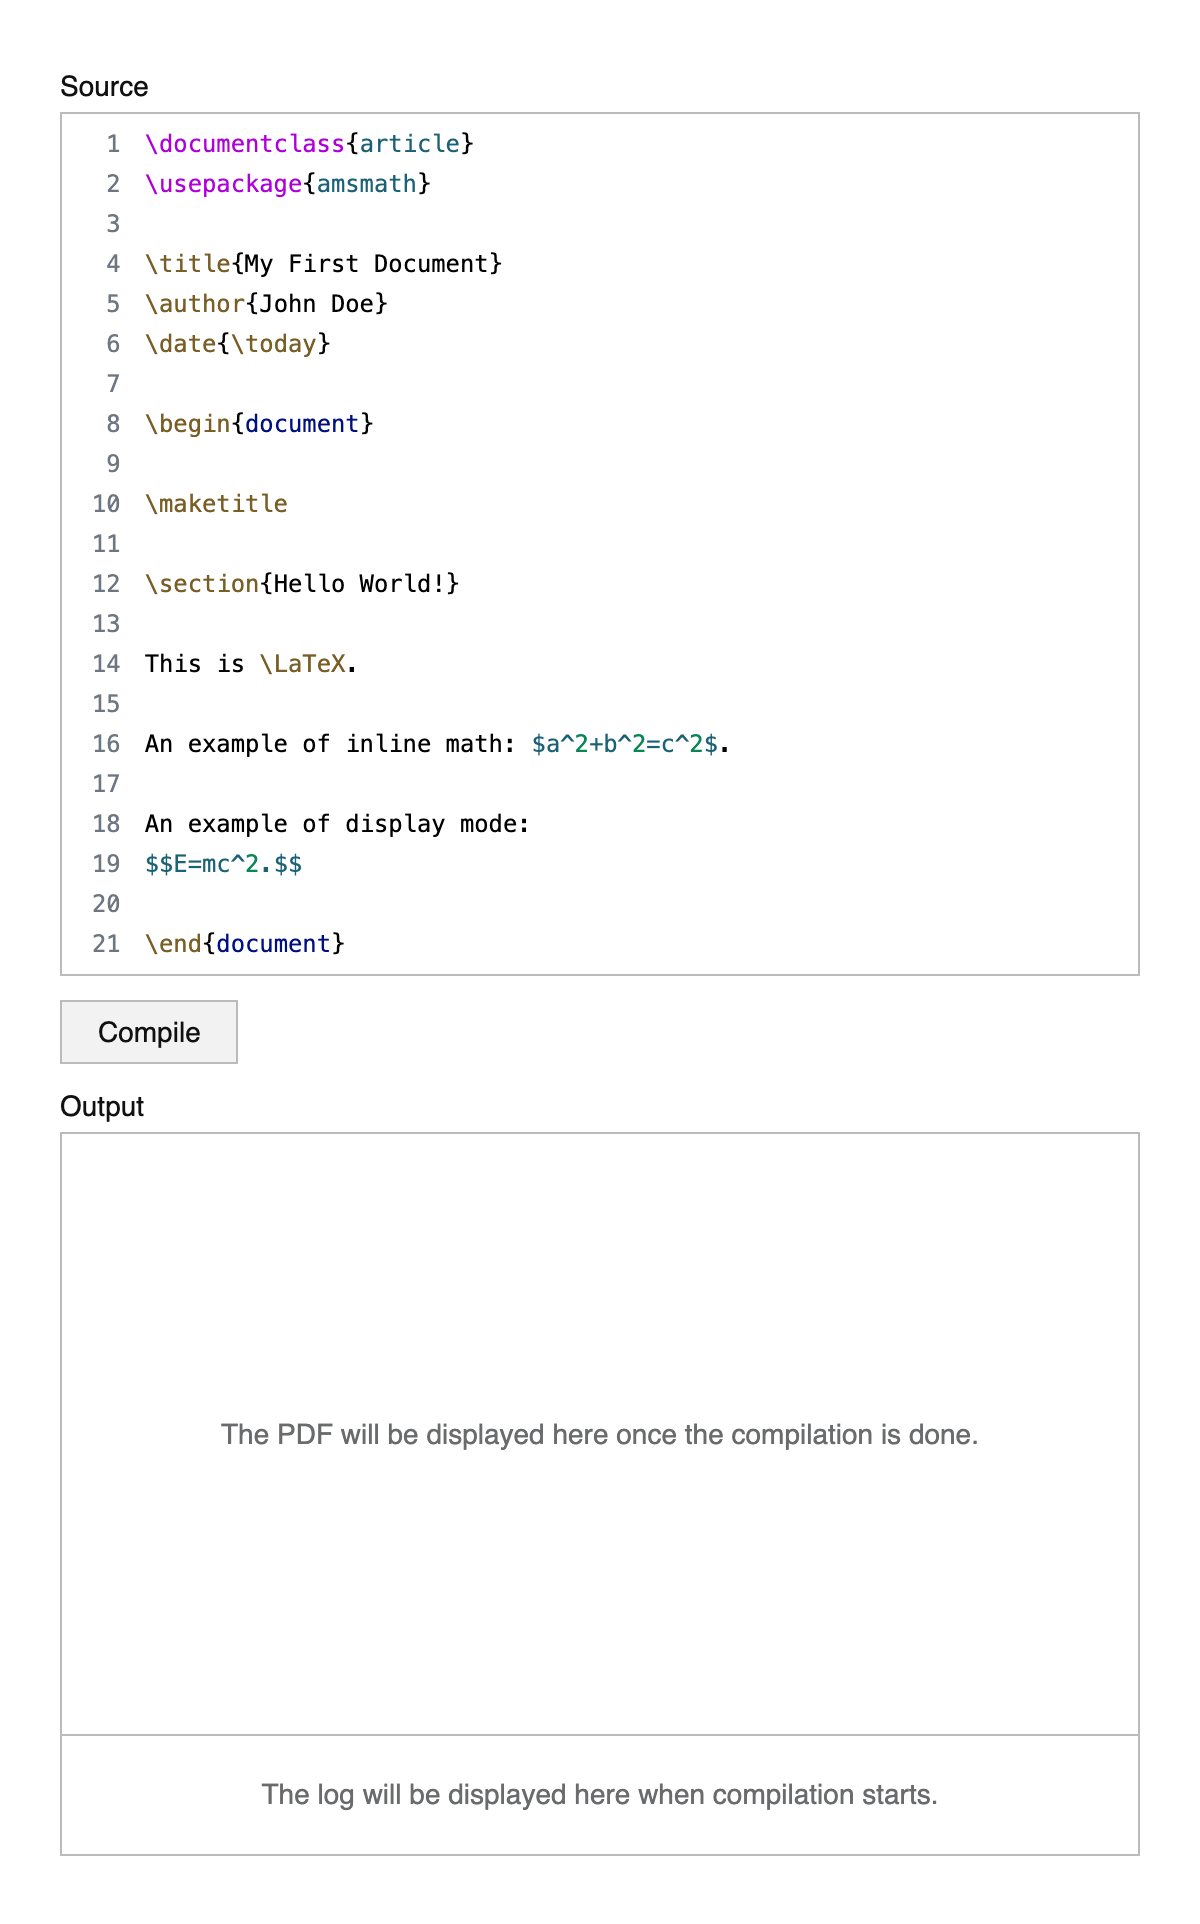Click the Compile button
The height and width of the screenshot is (1924, 1200).
click(x=149, y=1032)
